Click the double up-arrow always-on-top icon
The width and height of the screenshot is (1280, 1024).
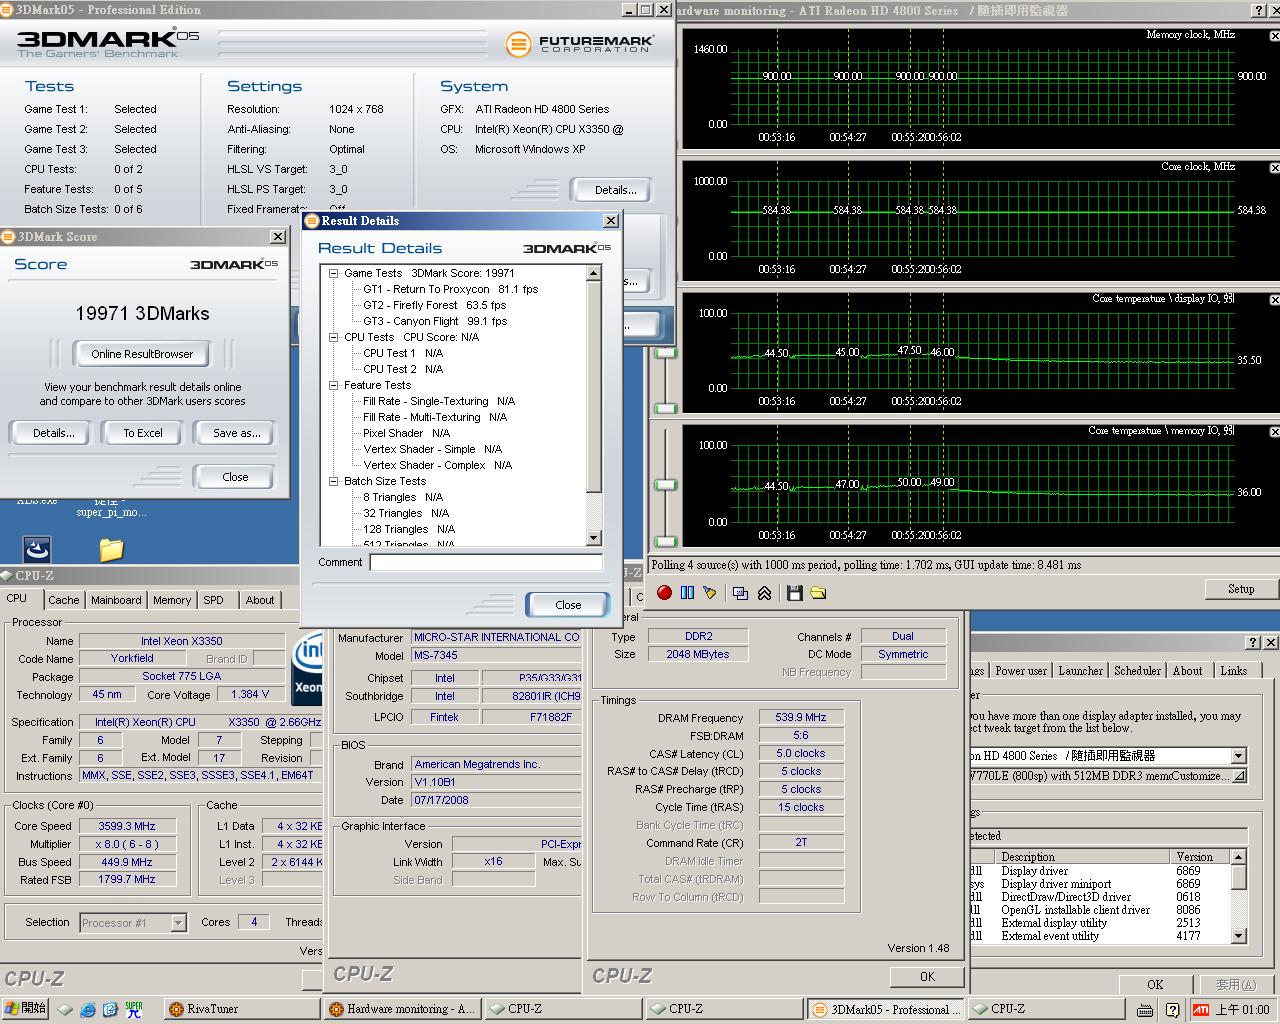coord(764,593)
